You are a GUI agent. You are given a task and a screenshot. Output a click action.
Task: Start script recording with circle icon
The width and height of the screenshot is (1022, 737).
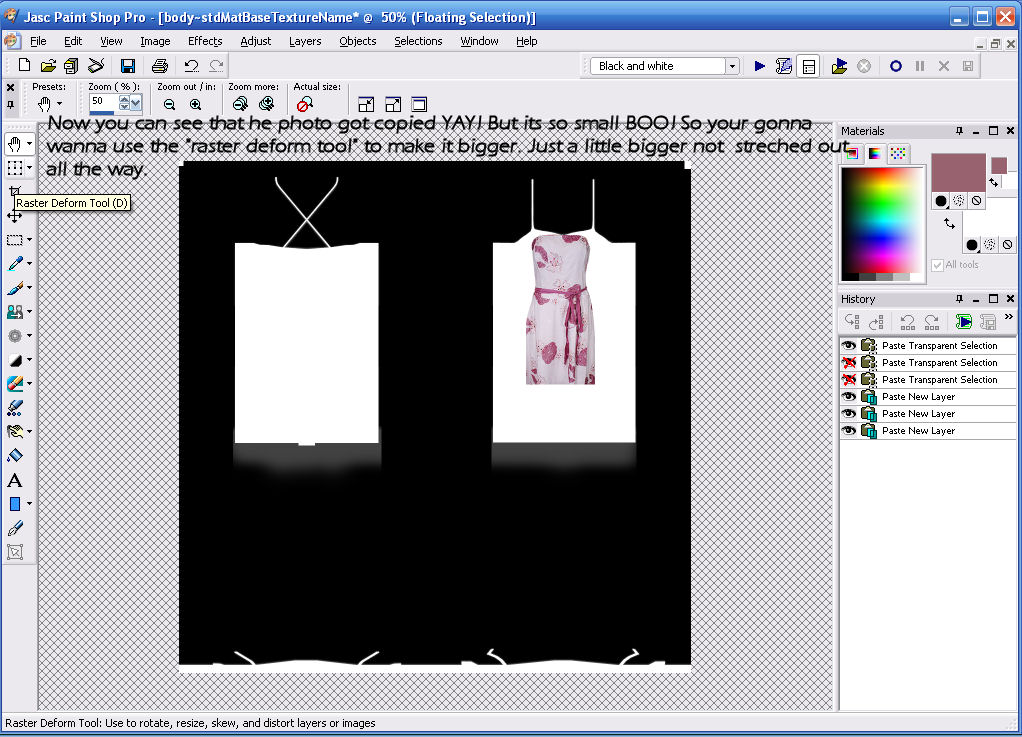[x=896, y=66]
